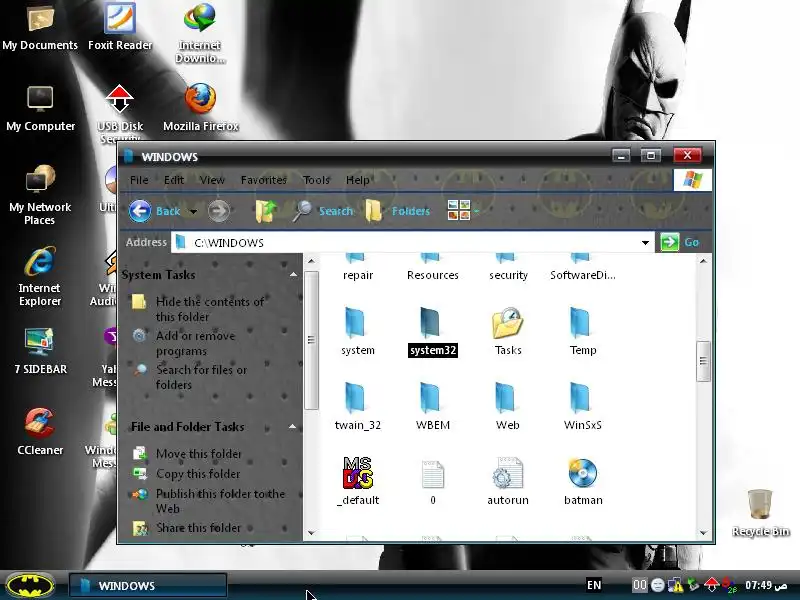The width and height of the screenshot is (800, 600).
Task: Click the task pane scroll down arrow
Action: [311, 533]
